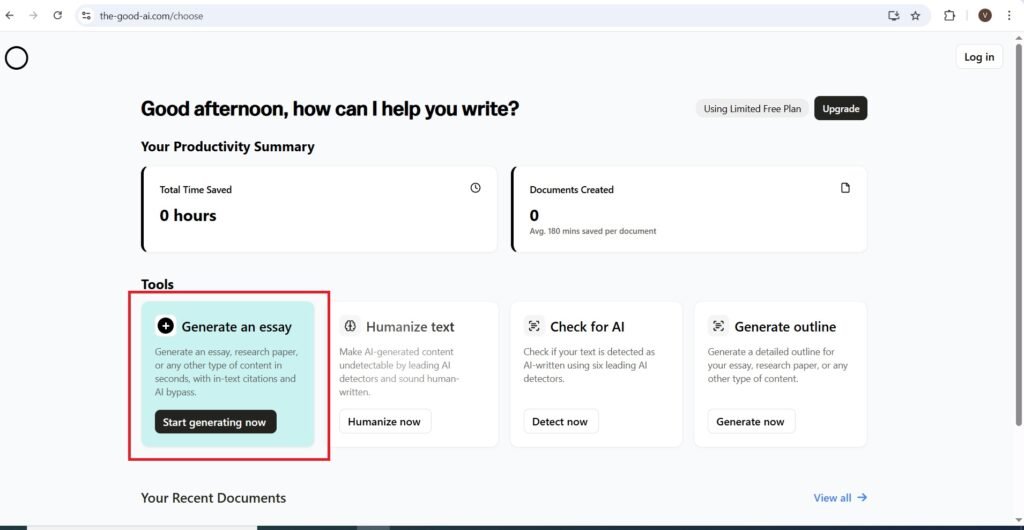Click the document icon in Documents Created
The height and width of the screenshot is (530, 1024).
[845, 188]
